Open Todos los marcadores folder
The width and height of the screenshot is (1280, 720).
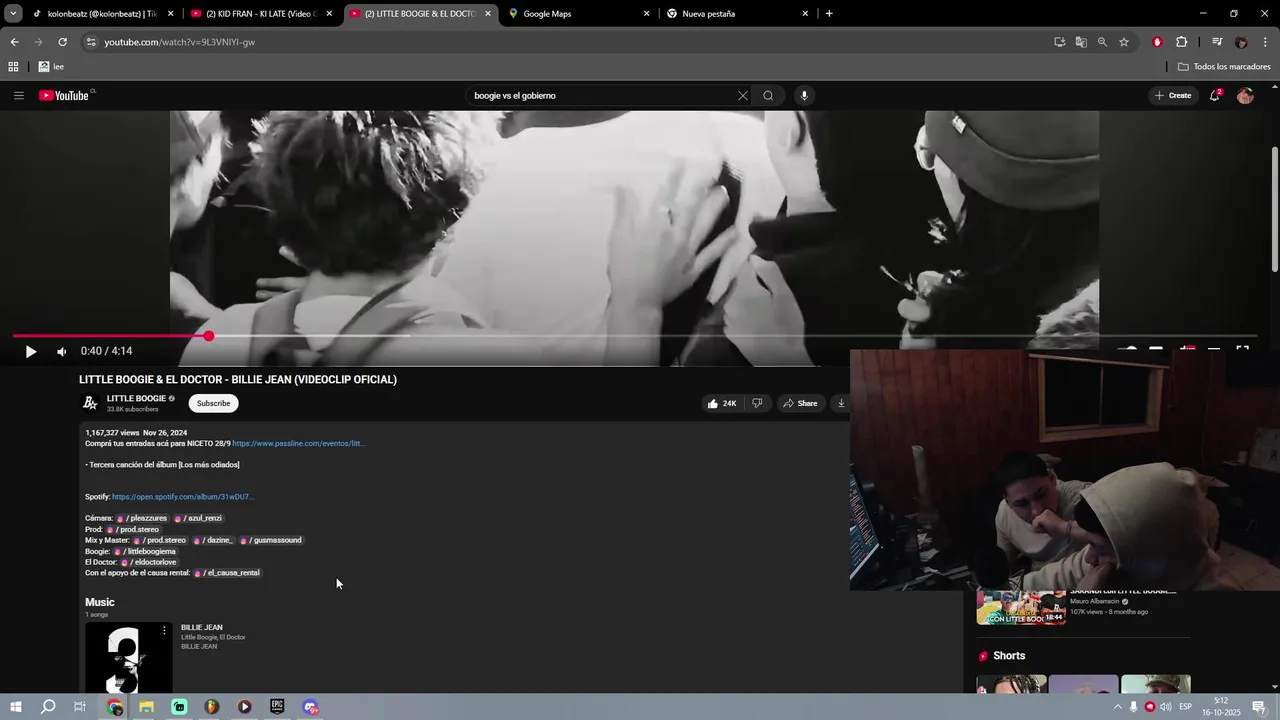[1224, 67]
